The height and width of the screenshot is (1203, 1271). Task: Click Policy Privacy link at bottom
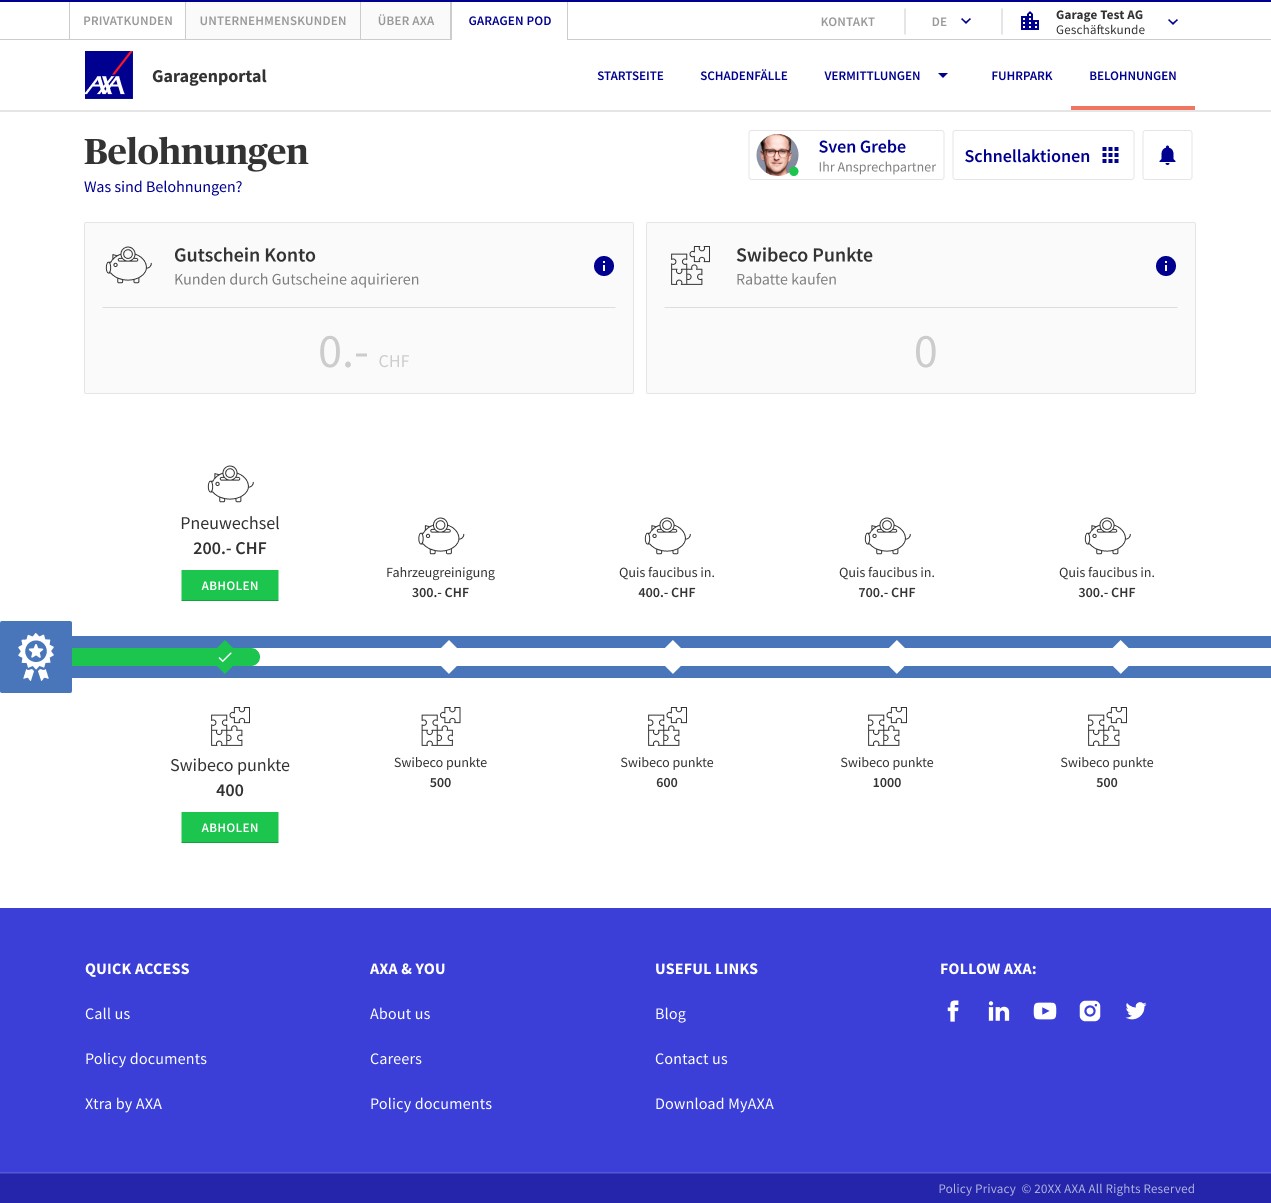pos(977,1189)
